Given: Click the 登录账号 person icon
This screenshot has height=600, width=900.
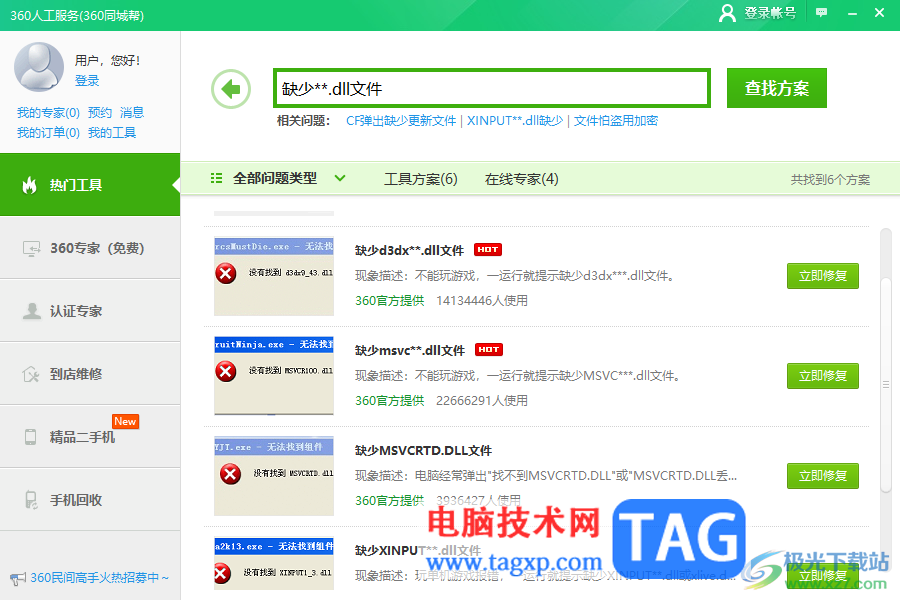Looking at the screenshot, I should 727,15.
